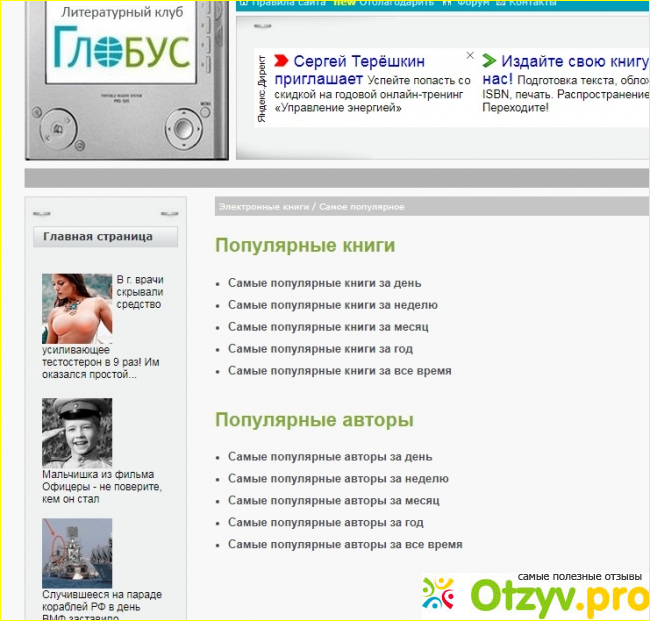Open the Яндекс.Директ vertical label
Viewport: 650px width, 621px height.
coord(262,89)
